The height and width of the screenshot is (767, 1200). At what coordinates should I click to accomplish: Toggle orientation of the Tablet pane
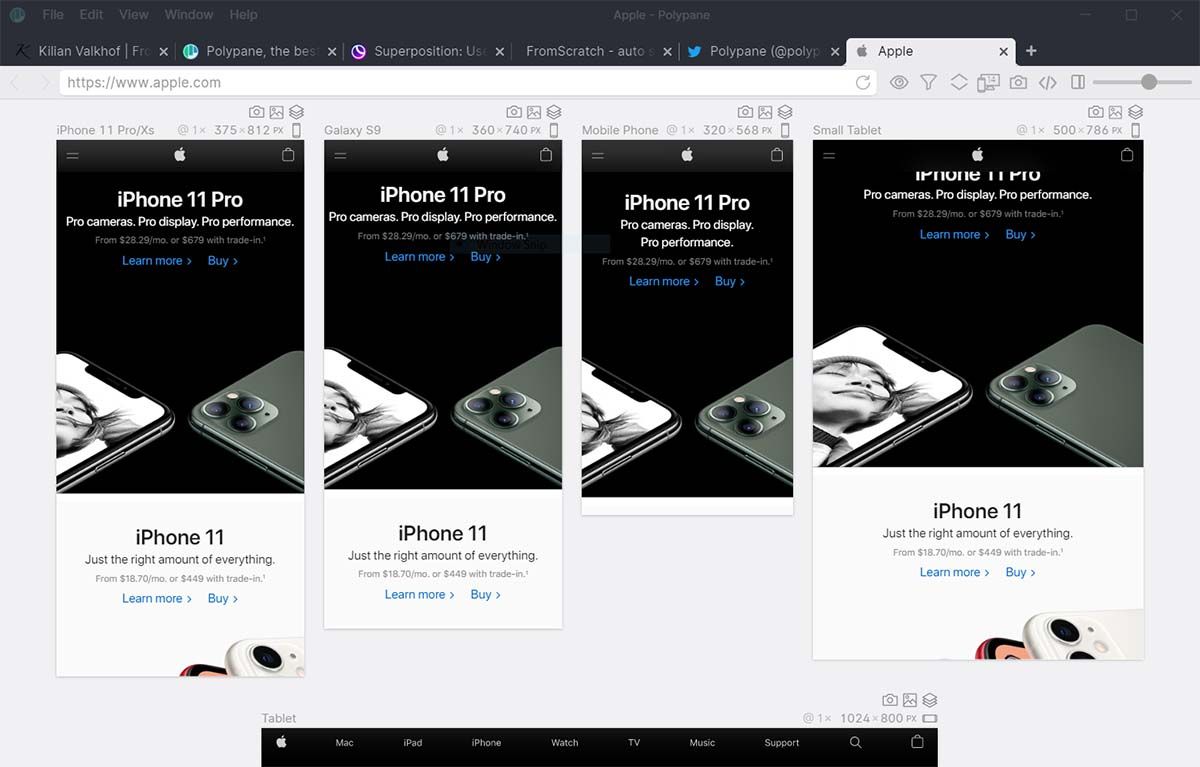[930, 718]
